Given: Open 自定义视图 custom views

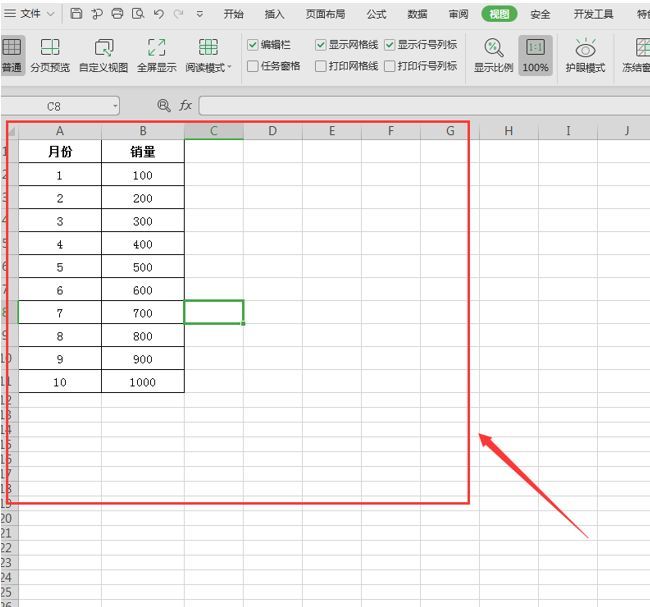Looking at the screenshot, I should 104,55.
